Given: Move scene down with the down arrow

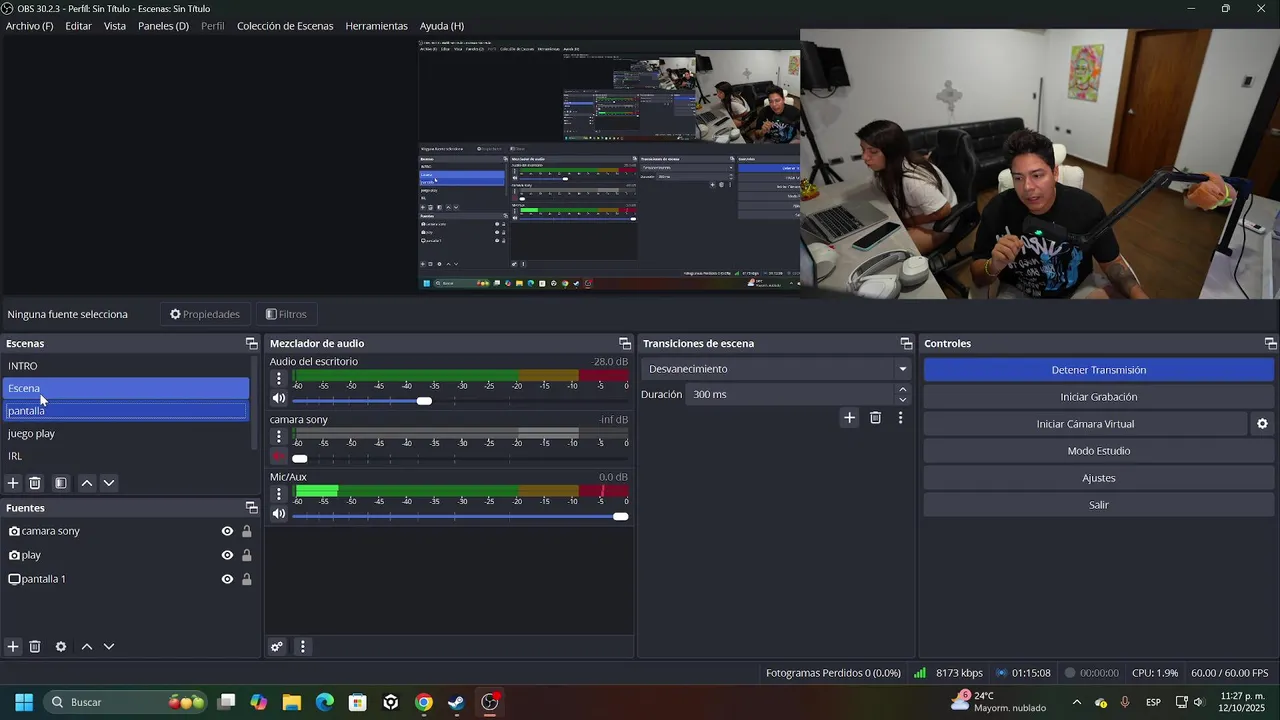Looking at the screenshot, I should (109, 483).
